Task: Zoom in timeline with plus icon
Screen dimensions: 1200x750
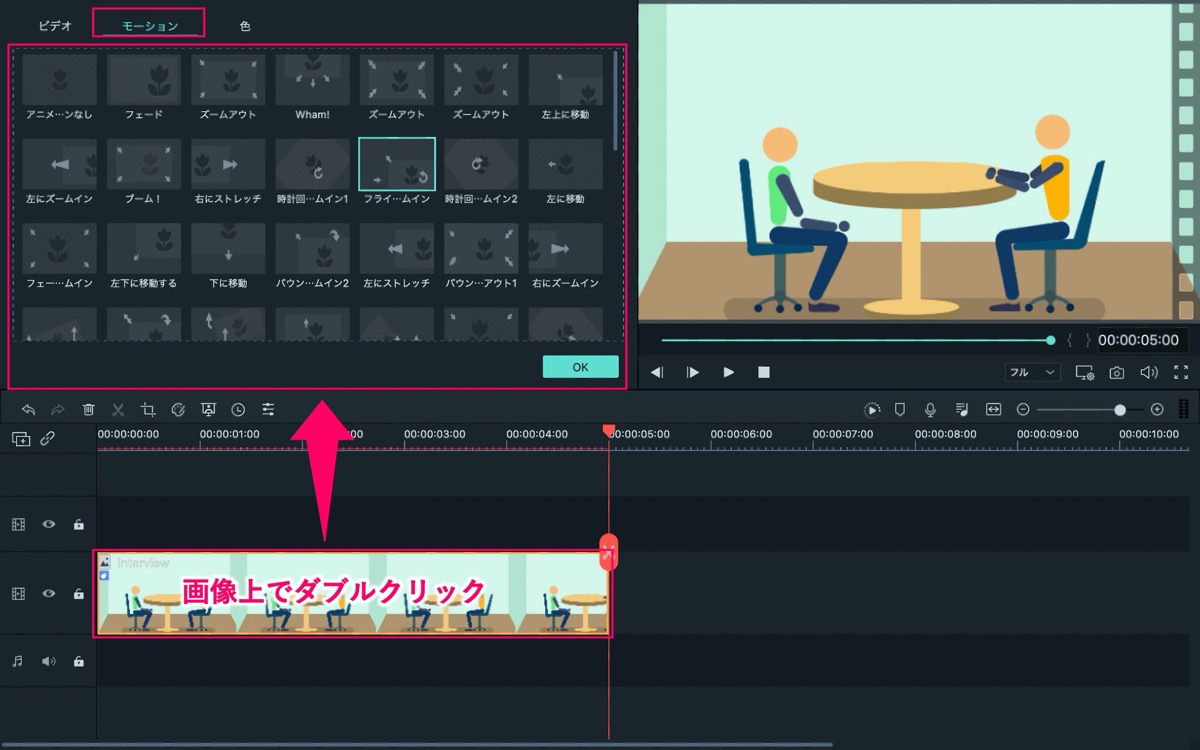Action: 1157,409
